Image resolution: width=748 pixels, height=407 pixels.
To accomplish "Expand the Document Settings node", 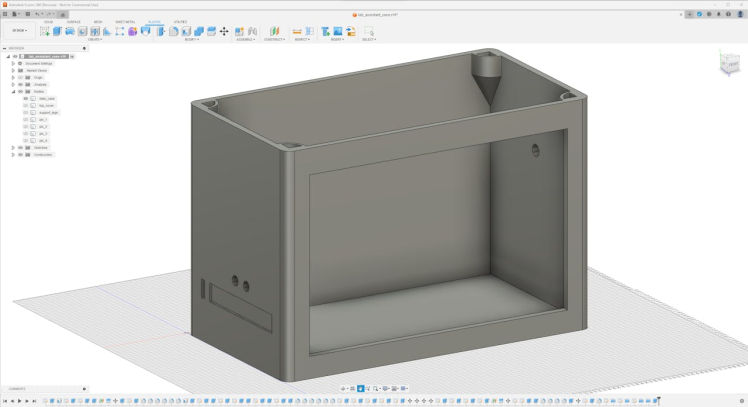I will pyautogui.click(x=12, y=63).
